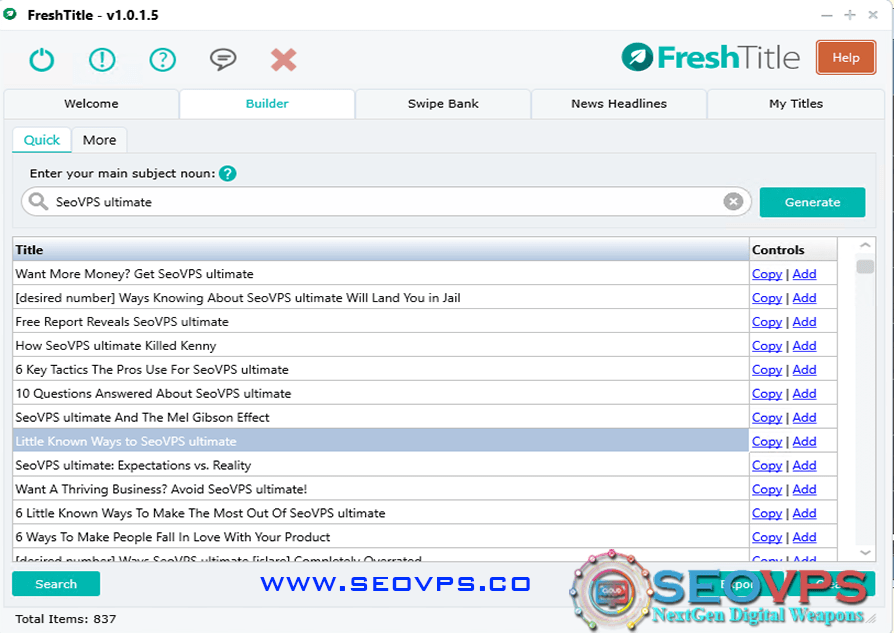894x633 pixels.
Task: Copy 'How SeoVPS ultimate Killed Kenny'
Action: click(x=767, y=346)
